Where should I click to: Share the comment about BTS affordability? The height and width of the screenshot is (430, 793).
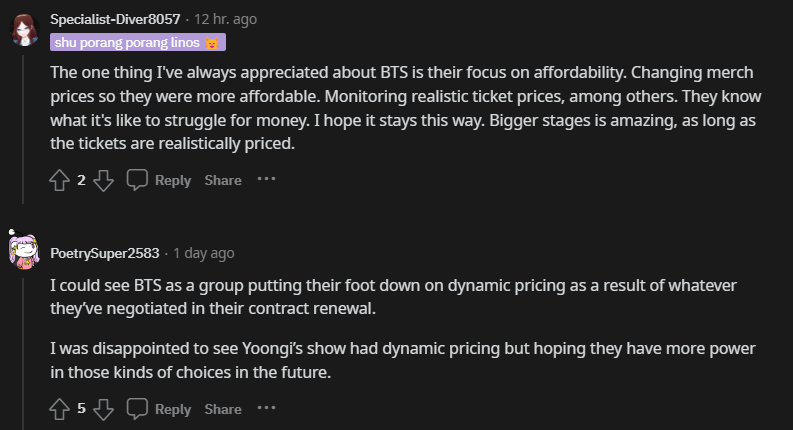point(223,180)
